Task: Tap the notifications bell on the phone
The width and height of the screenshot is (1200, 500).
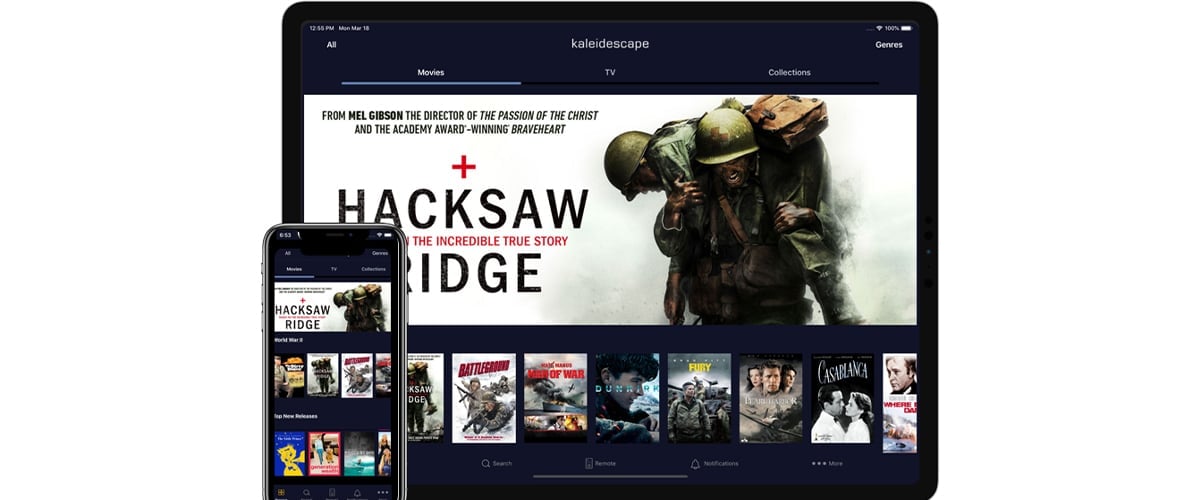Action: tap(357, 493)
